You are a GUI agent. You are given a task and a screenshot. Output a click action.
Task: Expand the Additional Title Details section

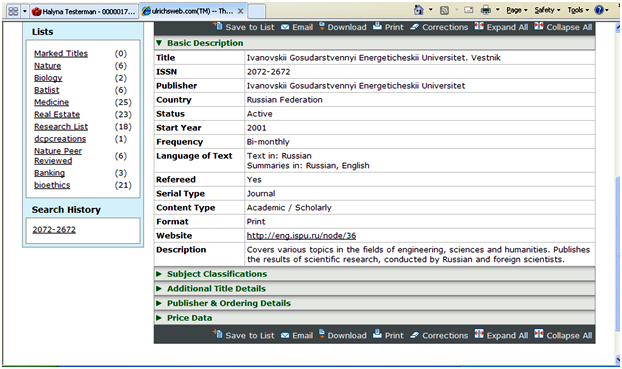coord(159,288)
